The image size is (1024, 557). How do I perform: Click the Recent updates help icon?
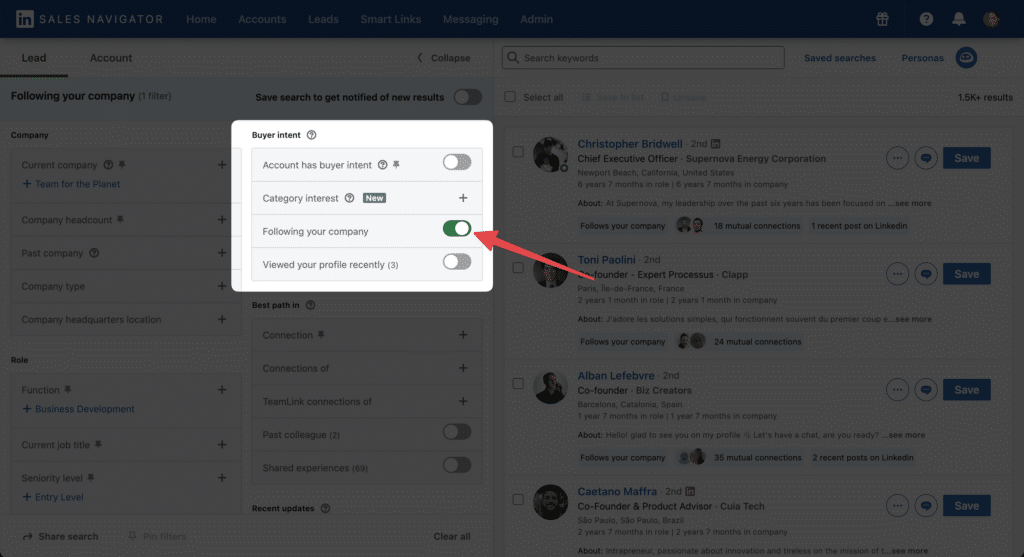[x=325, y=508]
